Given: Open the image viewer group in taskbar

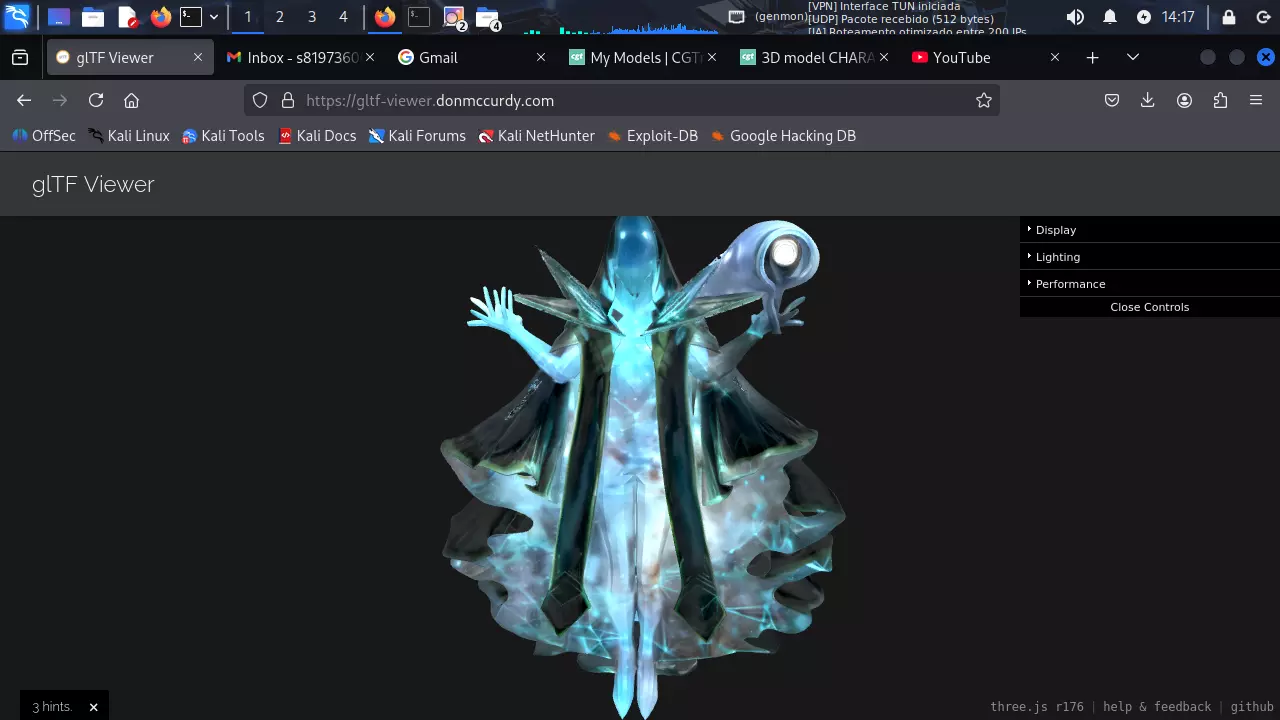Looking at the screenshot, I should click(x=455, y=18).
